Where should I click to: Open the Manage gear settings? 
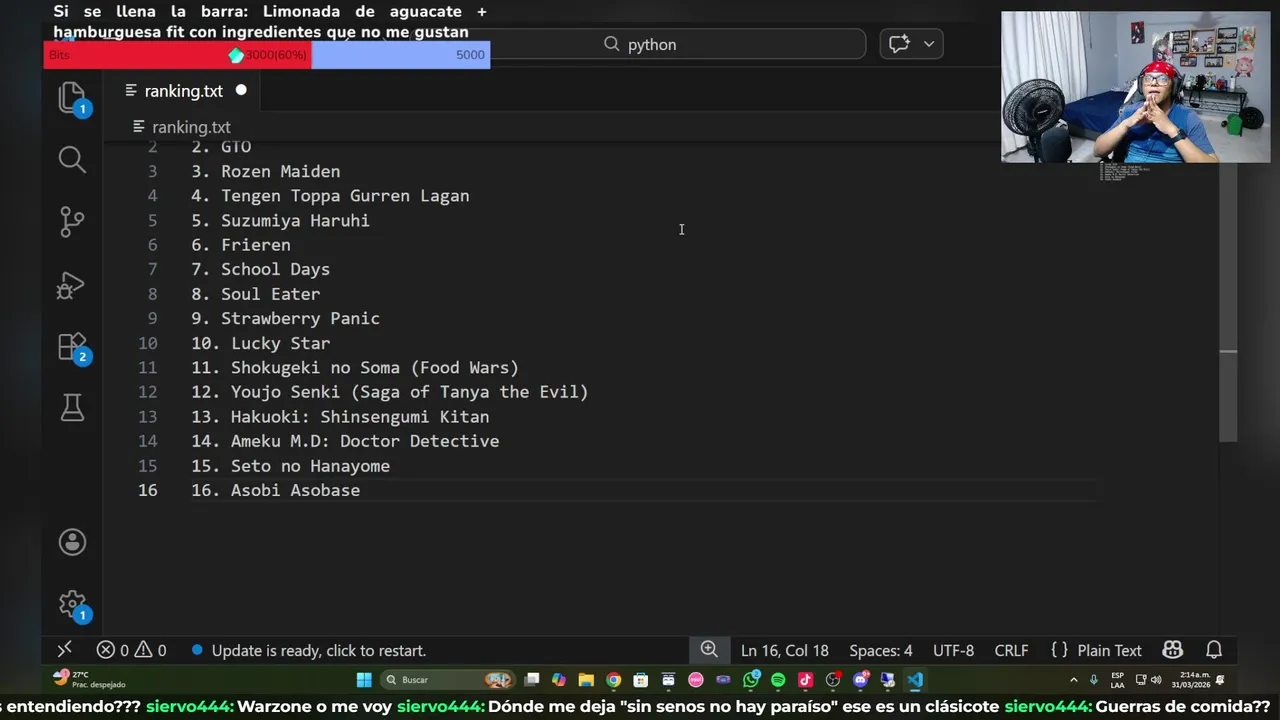[x=72, y=604]
